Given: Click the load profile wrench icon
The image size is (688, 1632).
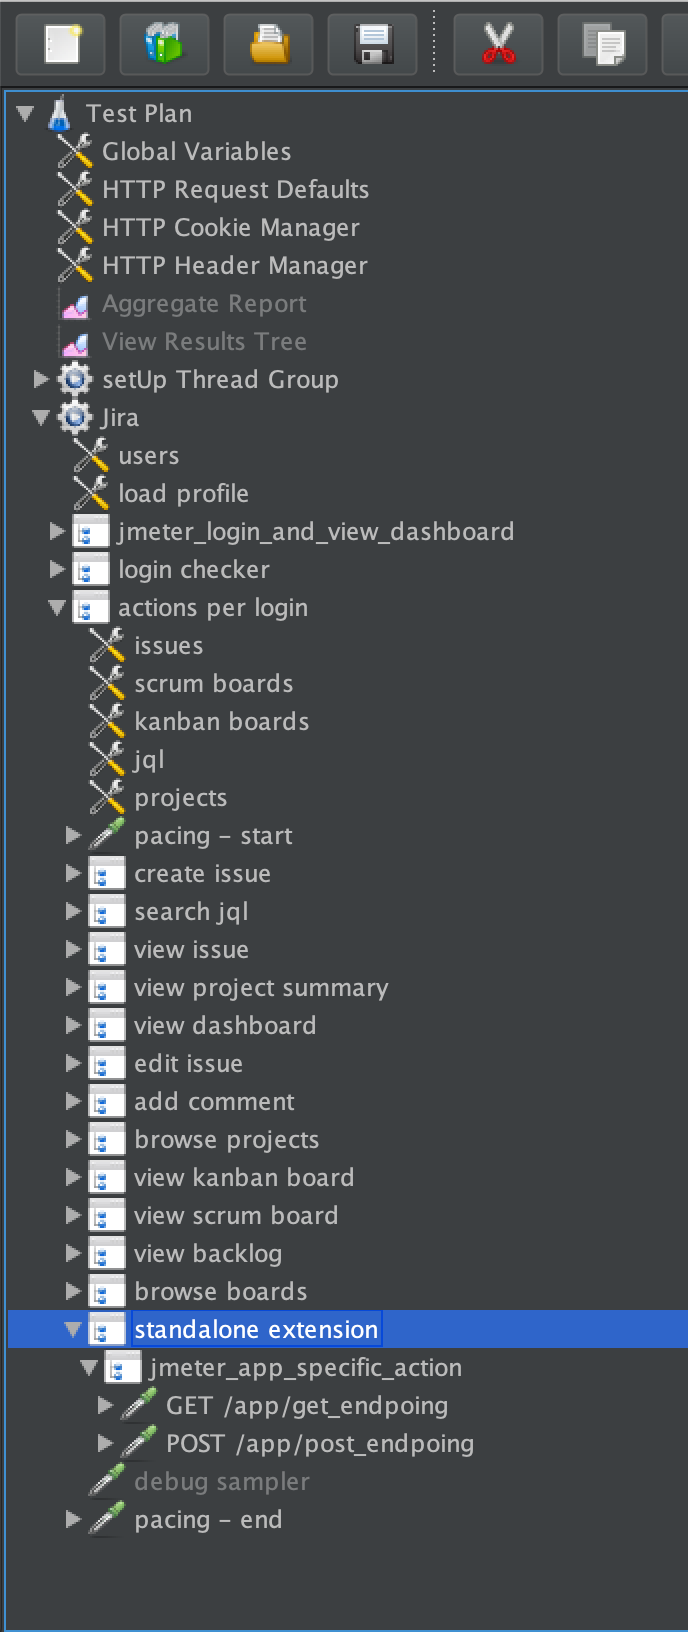Looking at the screenshot, I should [x=91, y=493].
